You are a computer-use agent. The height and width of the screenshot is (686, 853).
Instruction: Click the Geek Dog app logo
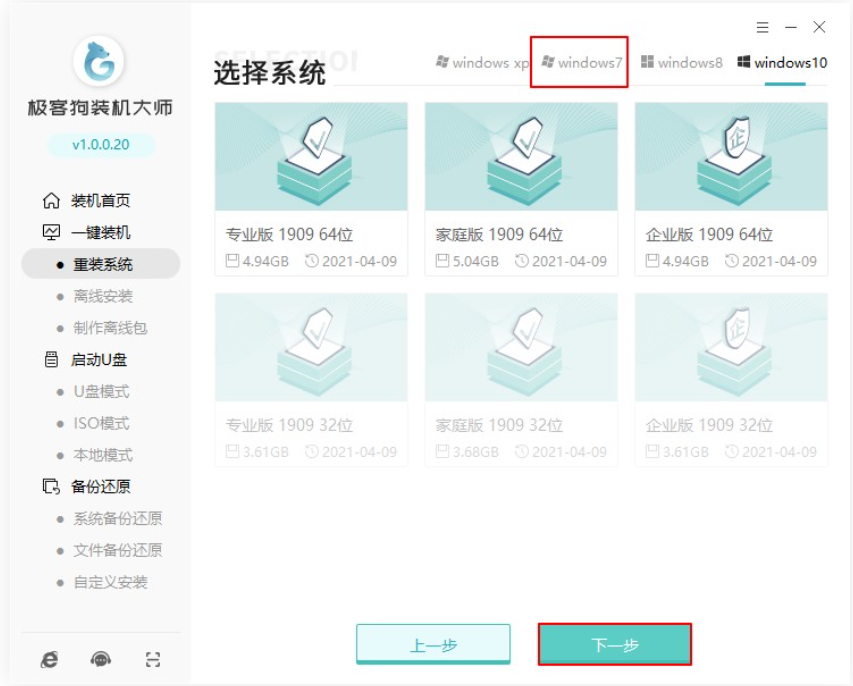[x=99, y=61]
